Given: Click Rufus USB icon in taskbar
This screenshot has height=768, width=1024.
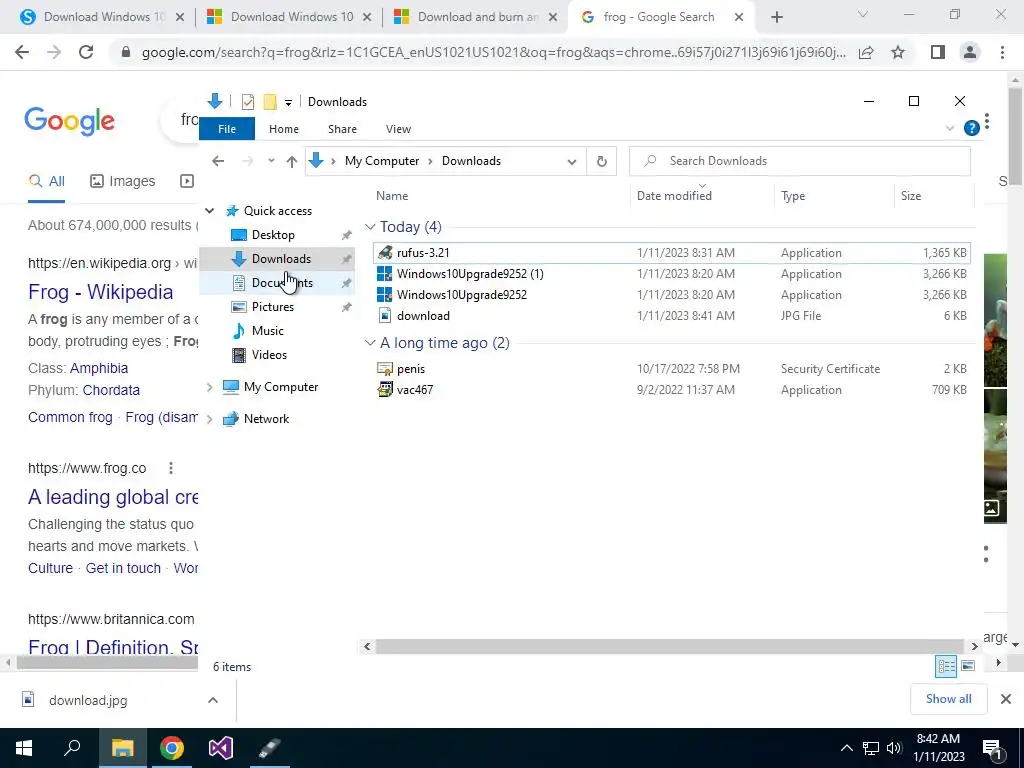Looking at the screenshot, I should tap(270, 748).
